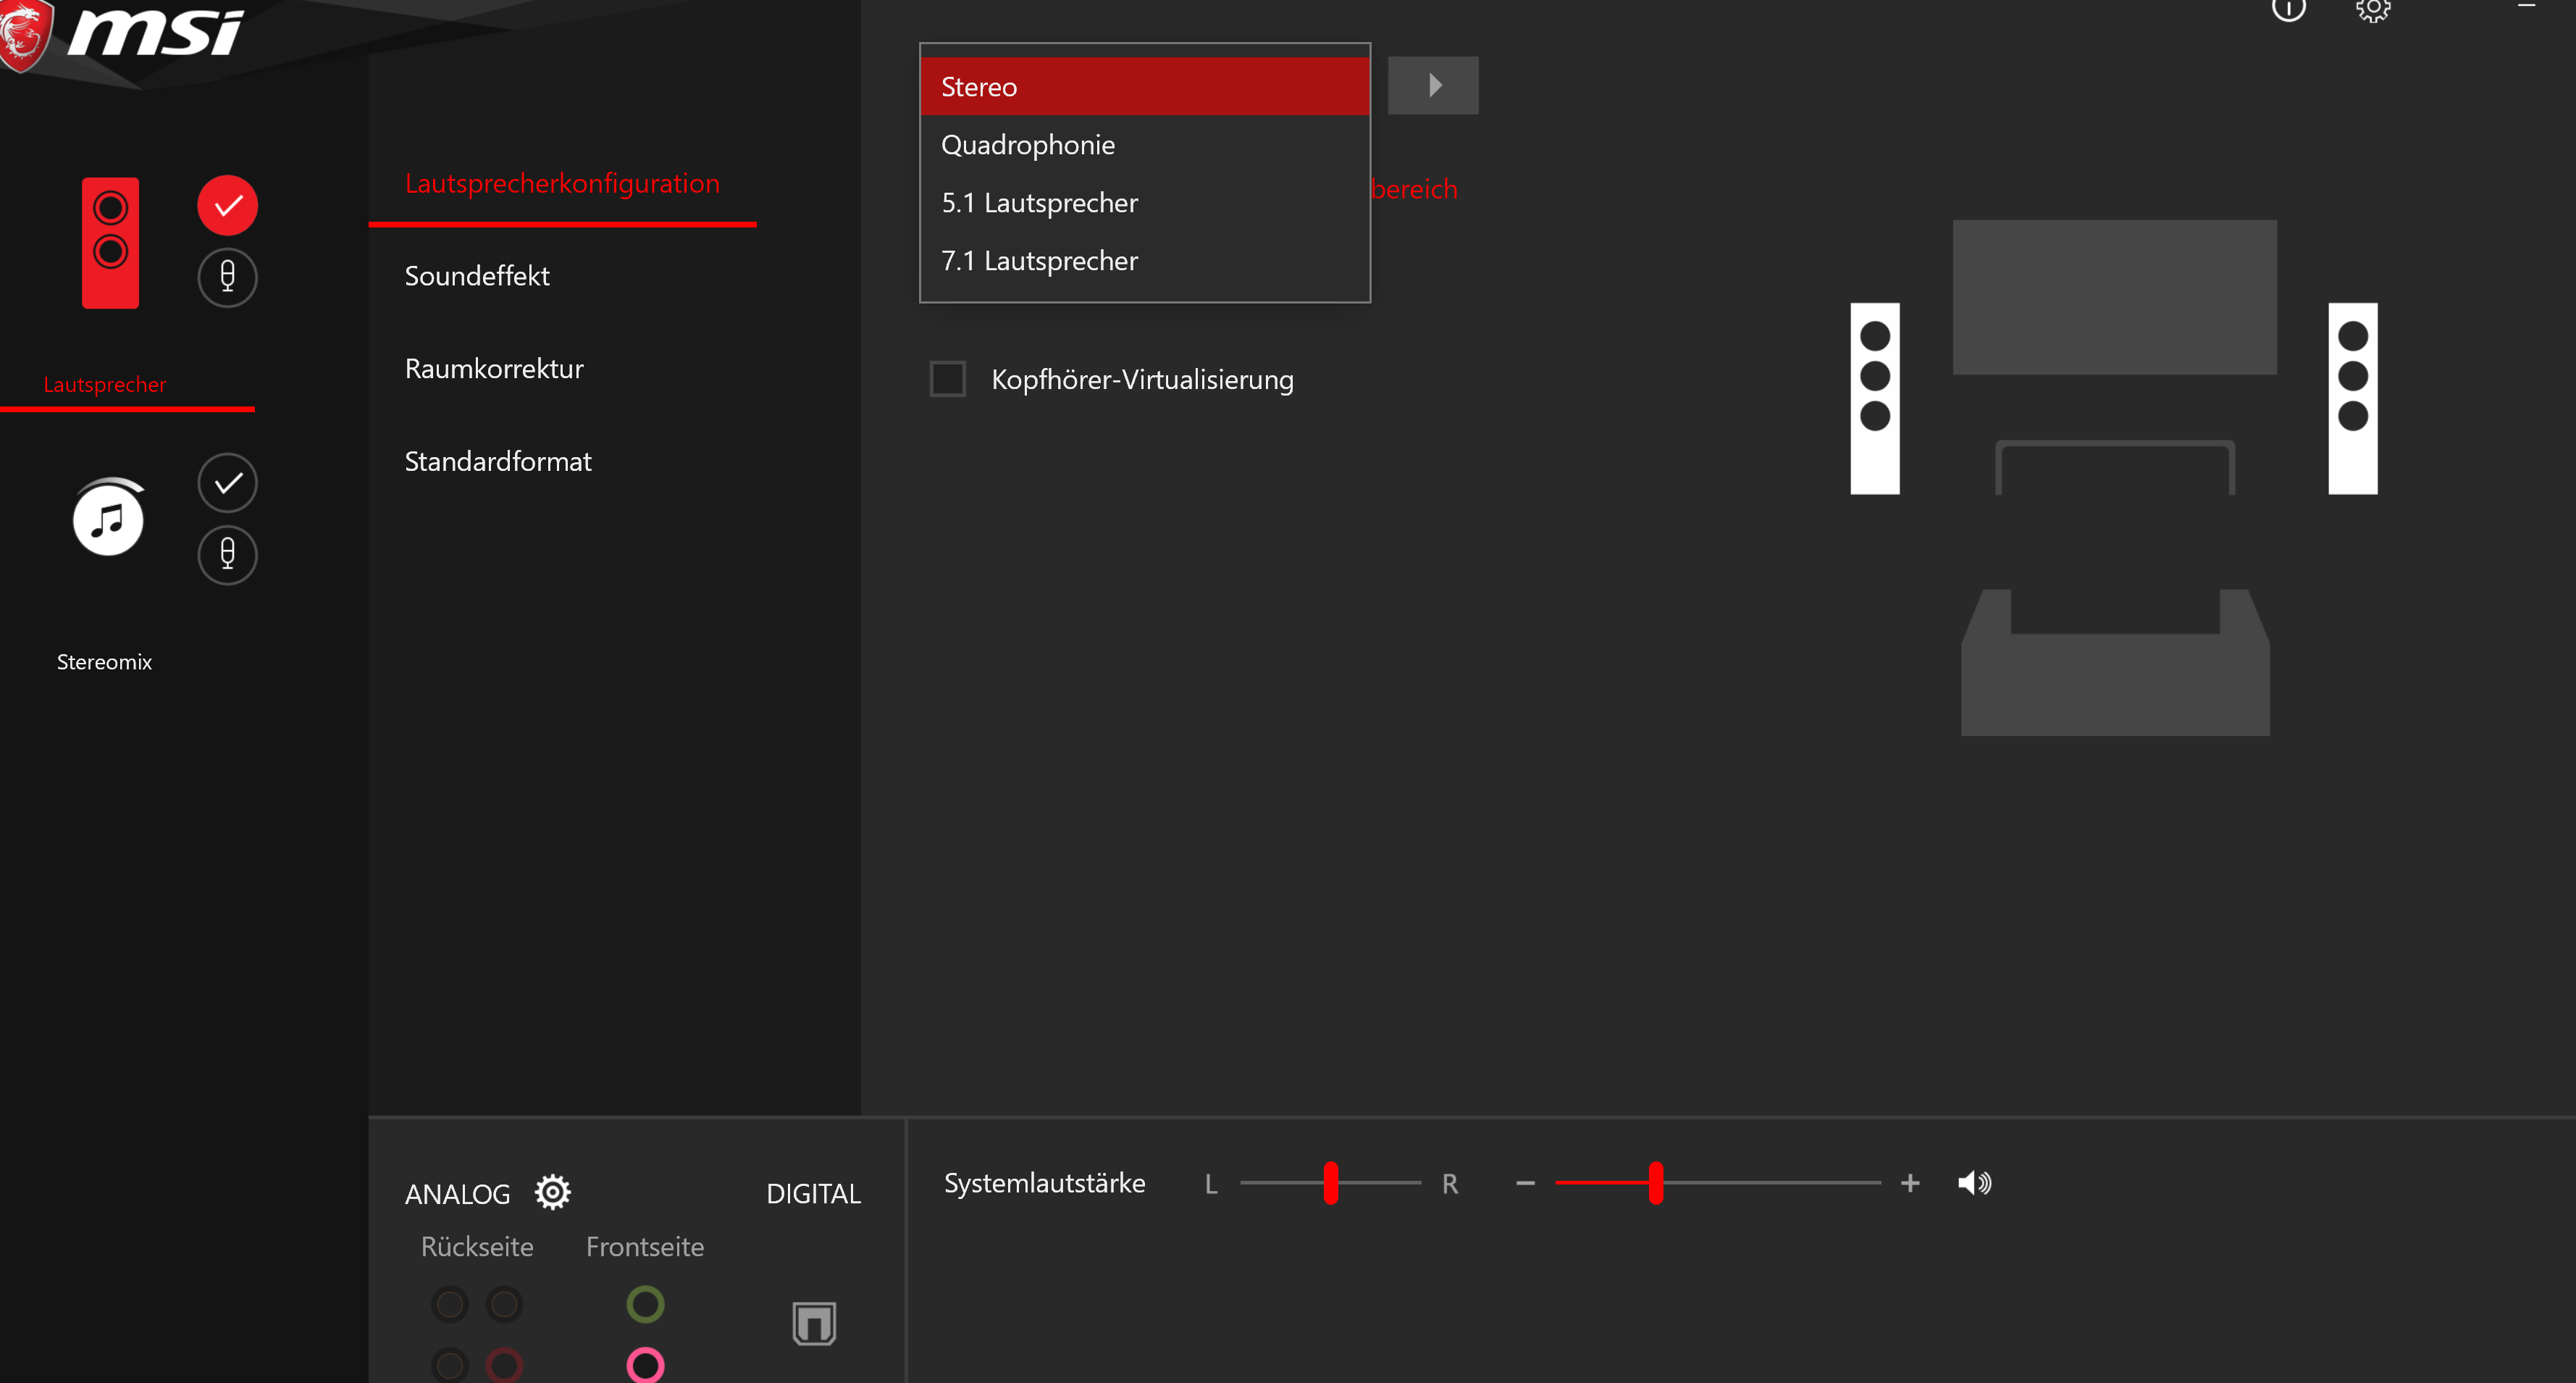This screenshot has width=2576, height=1383.
Task: Open the settings gear in top right
Action: tap(2372, 10)
